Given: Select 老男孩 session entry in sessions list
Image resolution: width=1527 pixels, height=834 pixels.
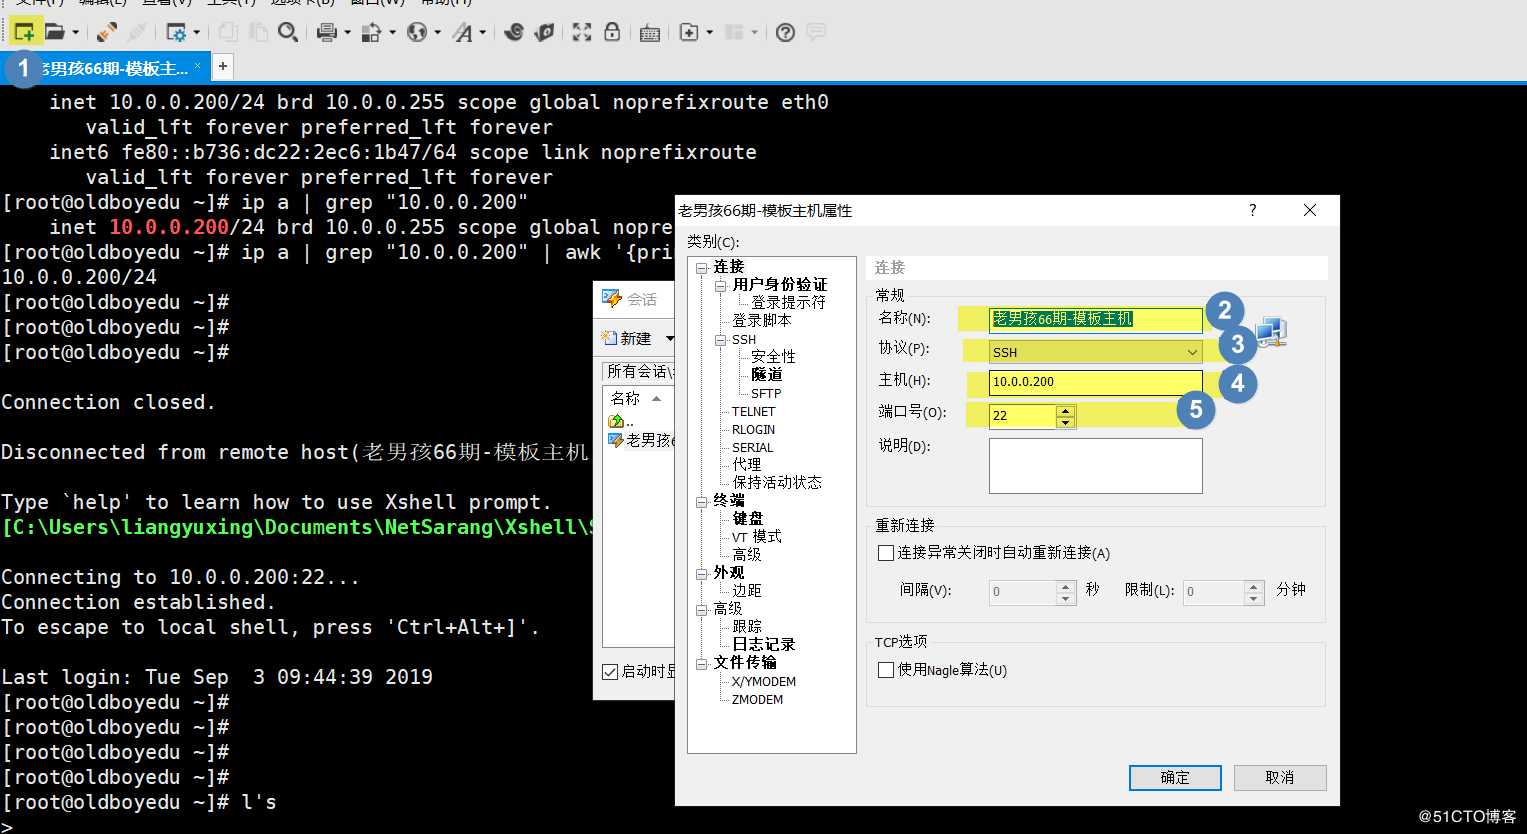Looking at the screenshot, I should point(642,440).
